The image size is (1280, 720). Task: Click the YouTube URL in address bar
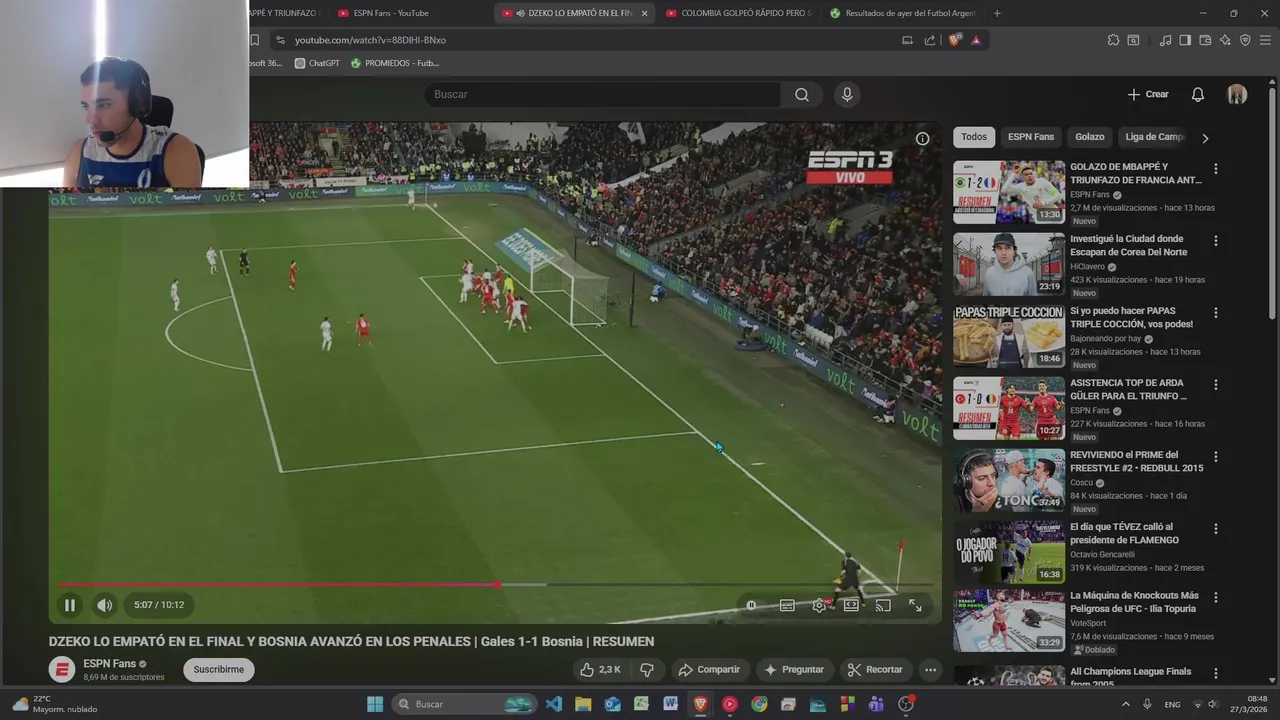pyautogui.click(x=370, y=40)
